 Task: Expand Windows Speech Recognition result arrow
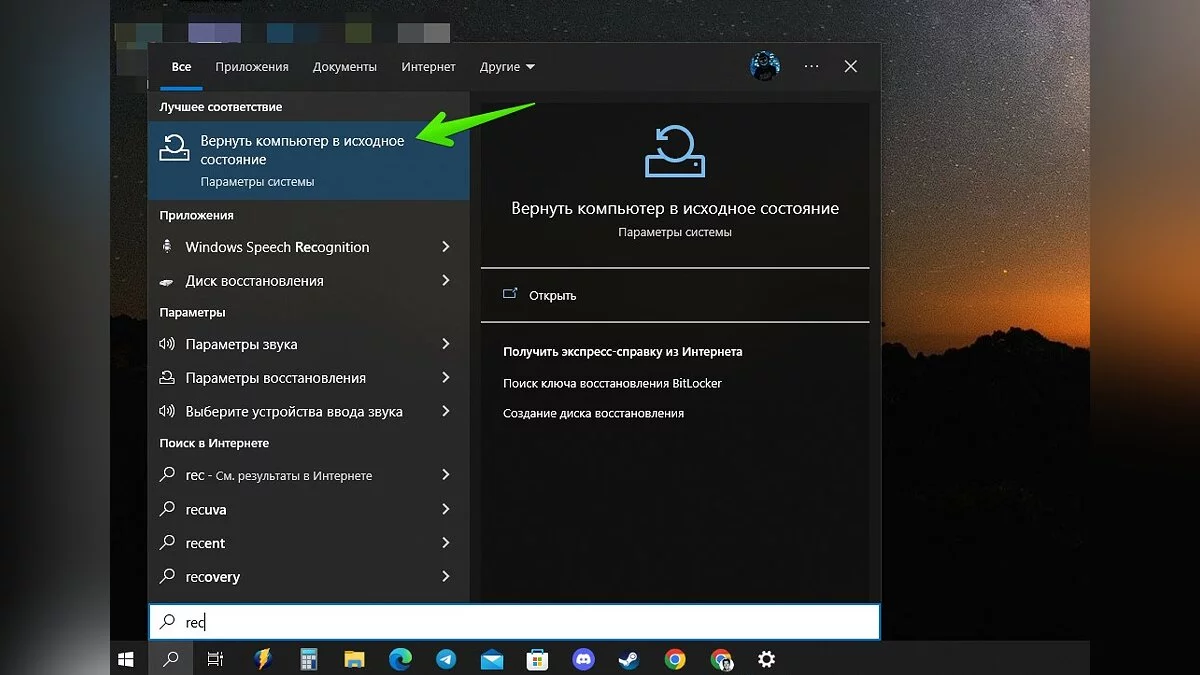445,247
